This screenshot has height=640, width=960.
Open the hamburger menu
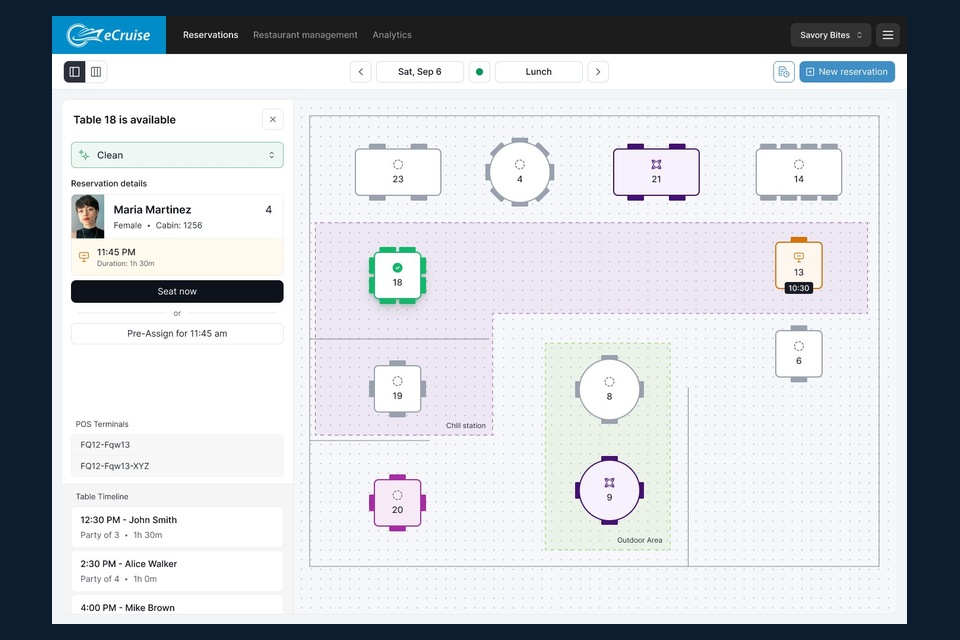click(887, 35)
